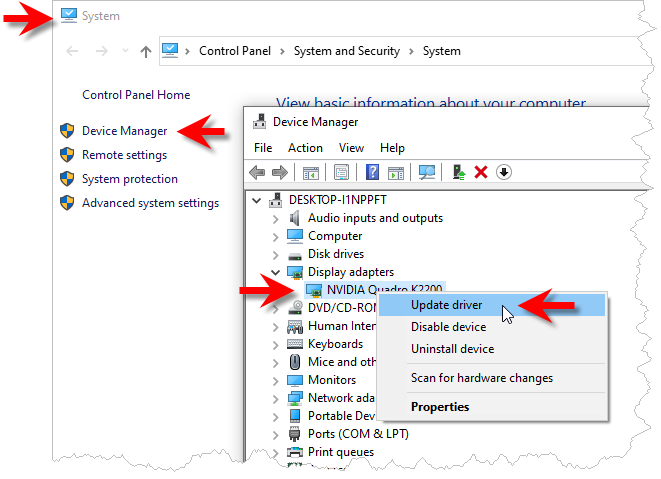Collapse the Display adapters node
This screenshot has height=479, width=661.
[x=276, y=272]
